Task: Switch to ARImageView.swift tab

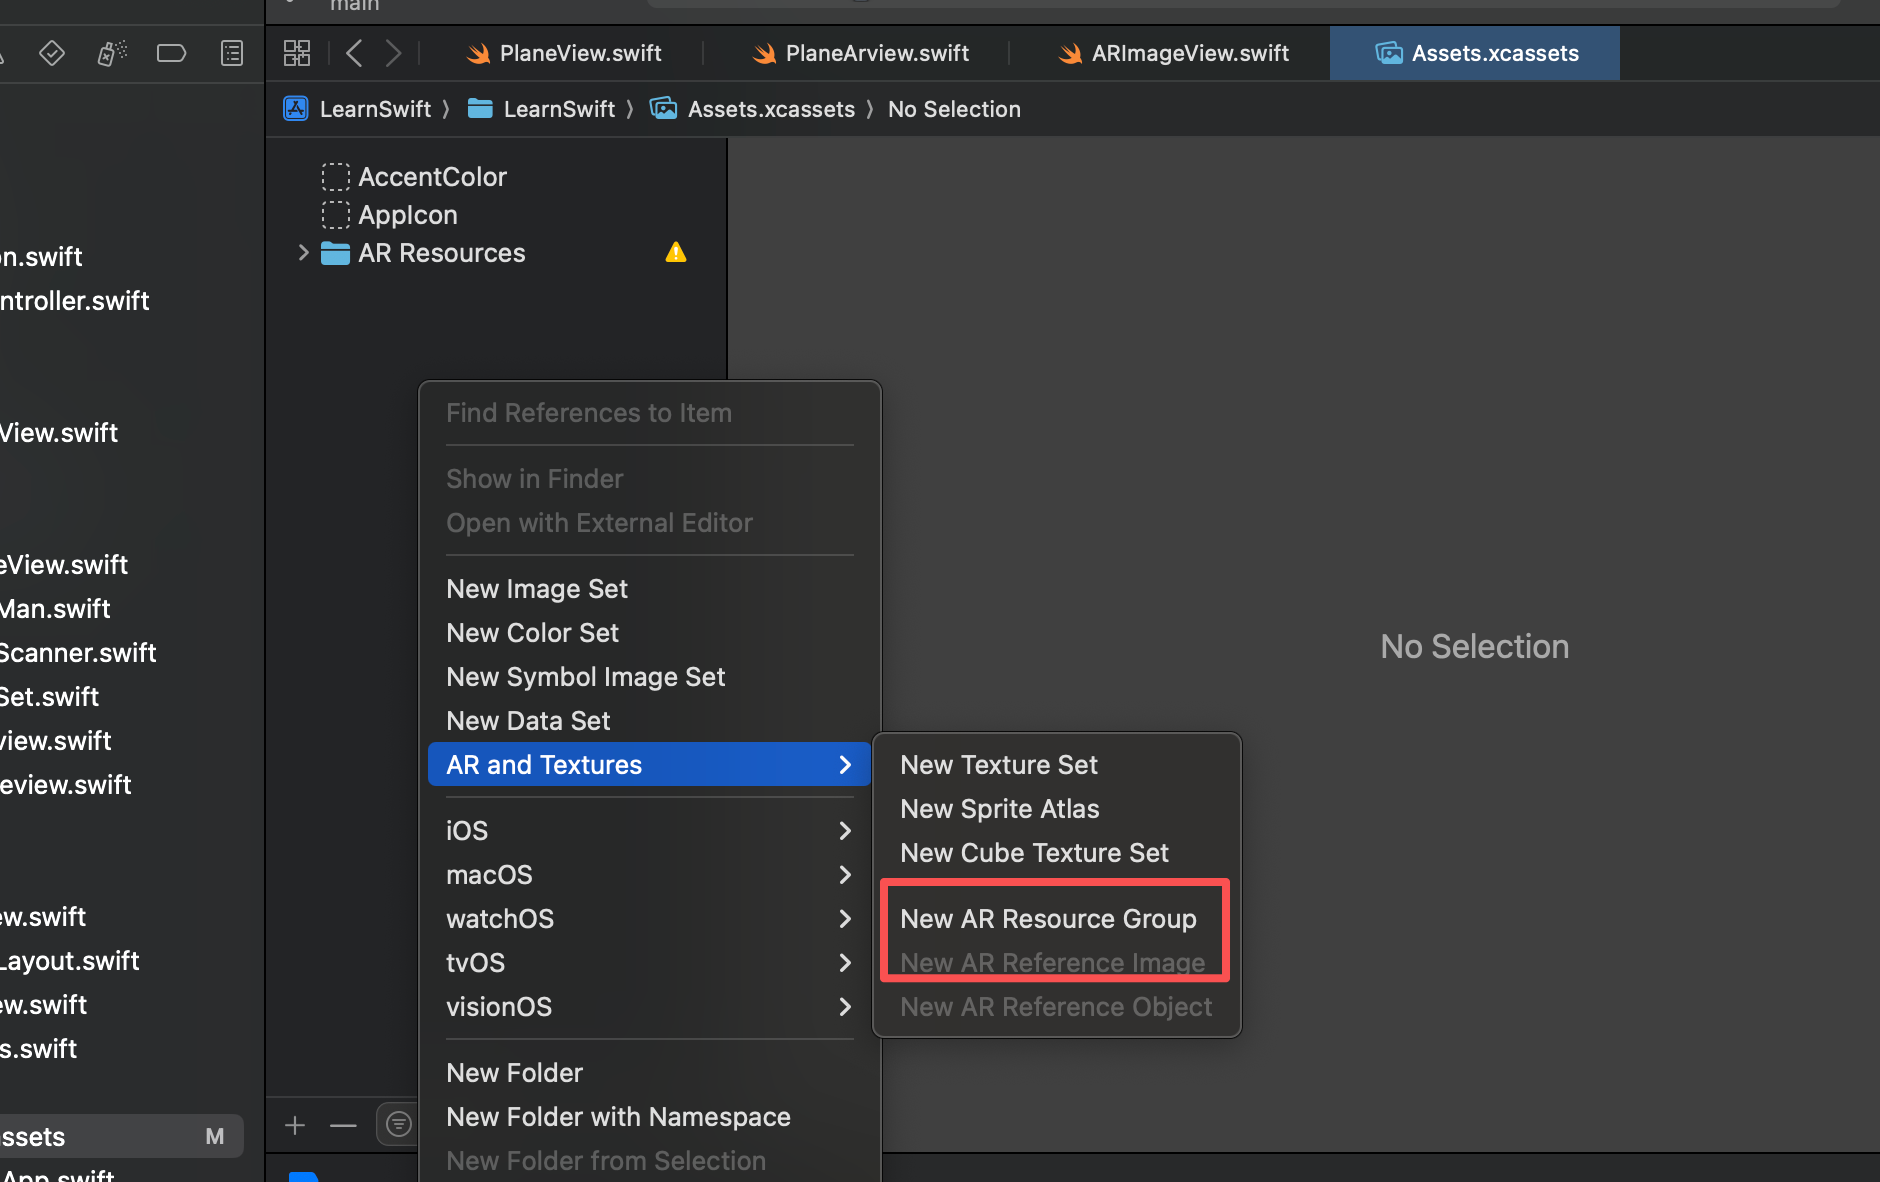Action: pyautogui.click(x=1174, y=53)
